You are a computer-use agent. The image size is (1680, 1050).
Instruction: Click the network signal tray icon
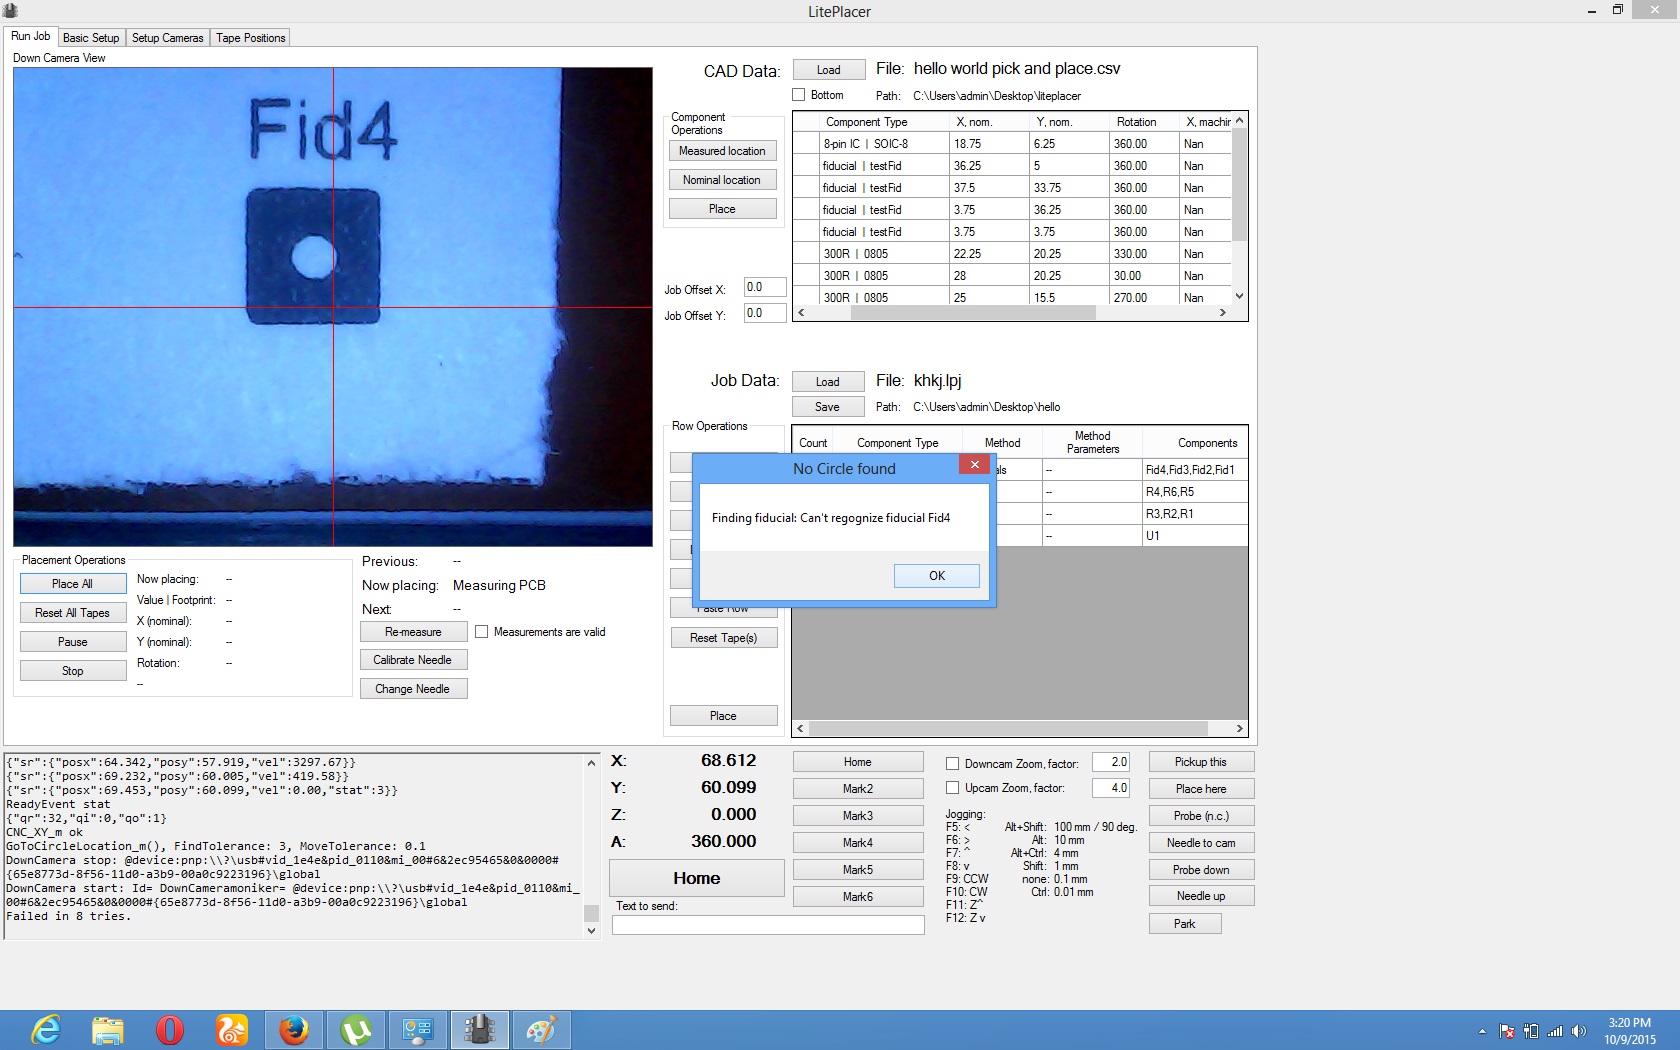tap(1555, 1031)
